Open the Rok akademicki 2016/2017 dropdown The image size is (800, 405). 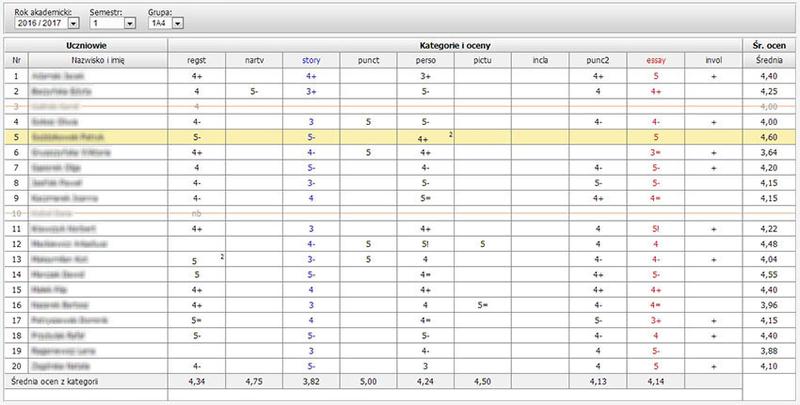(46, 21)
